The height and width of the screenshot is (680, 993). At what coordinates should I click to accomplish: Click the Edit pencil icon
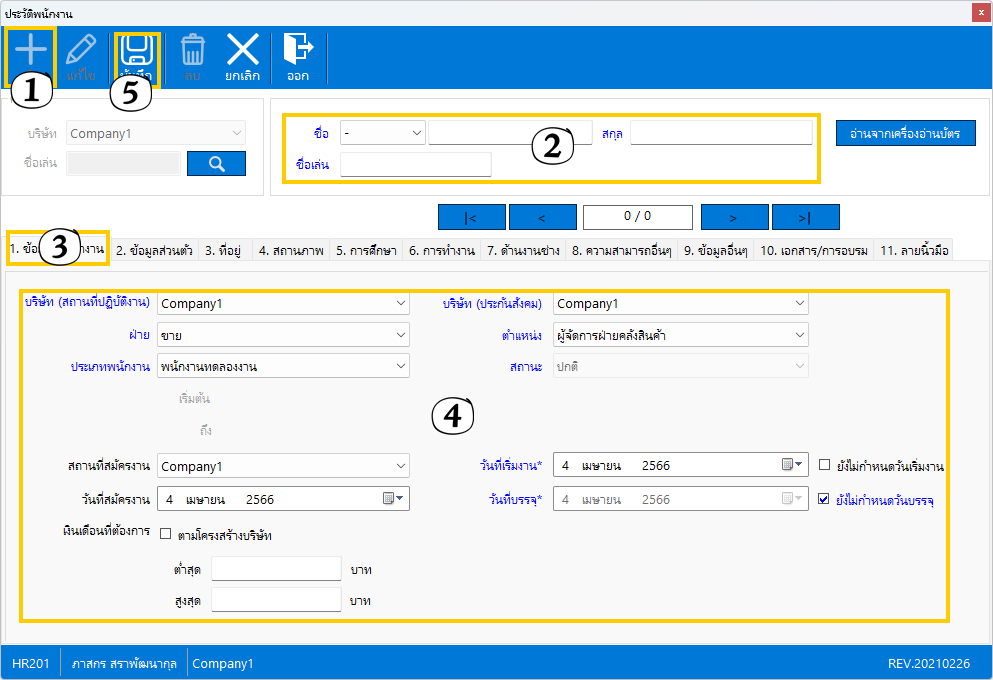pyautogui.click(x=80, y=50)
